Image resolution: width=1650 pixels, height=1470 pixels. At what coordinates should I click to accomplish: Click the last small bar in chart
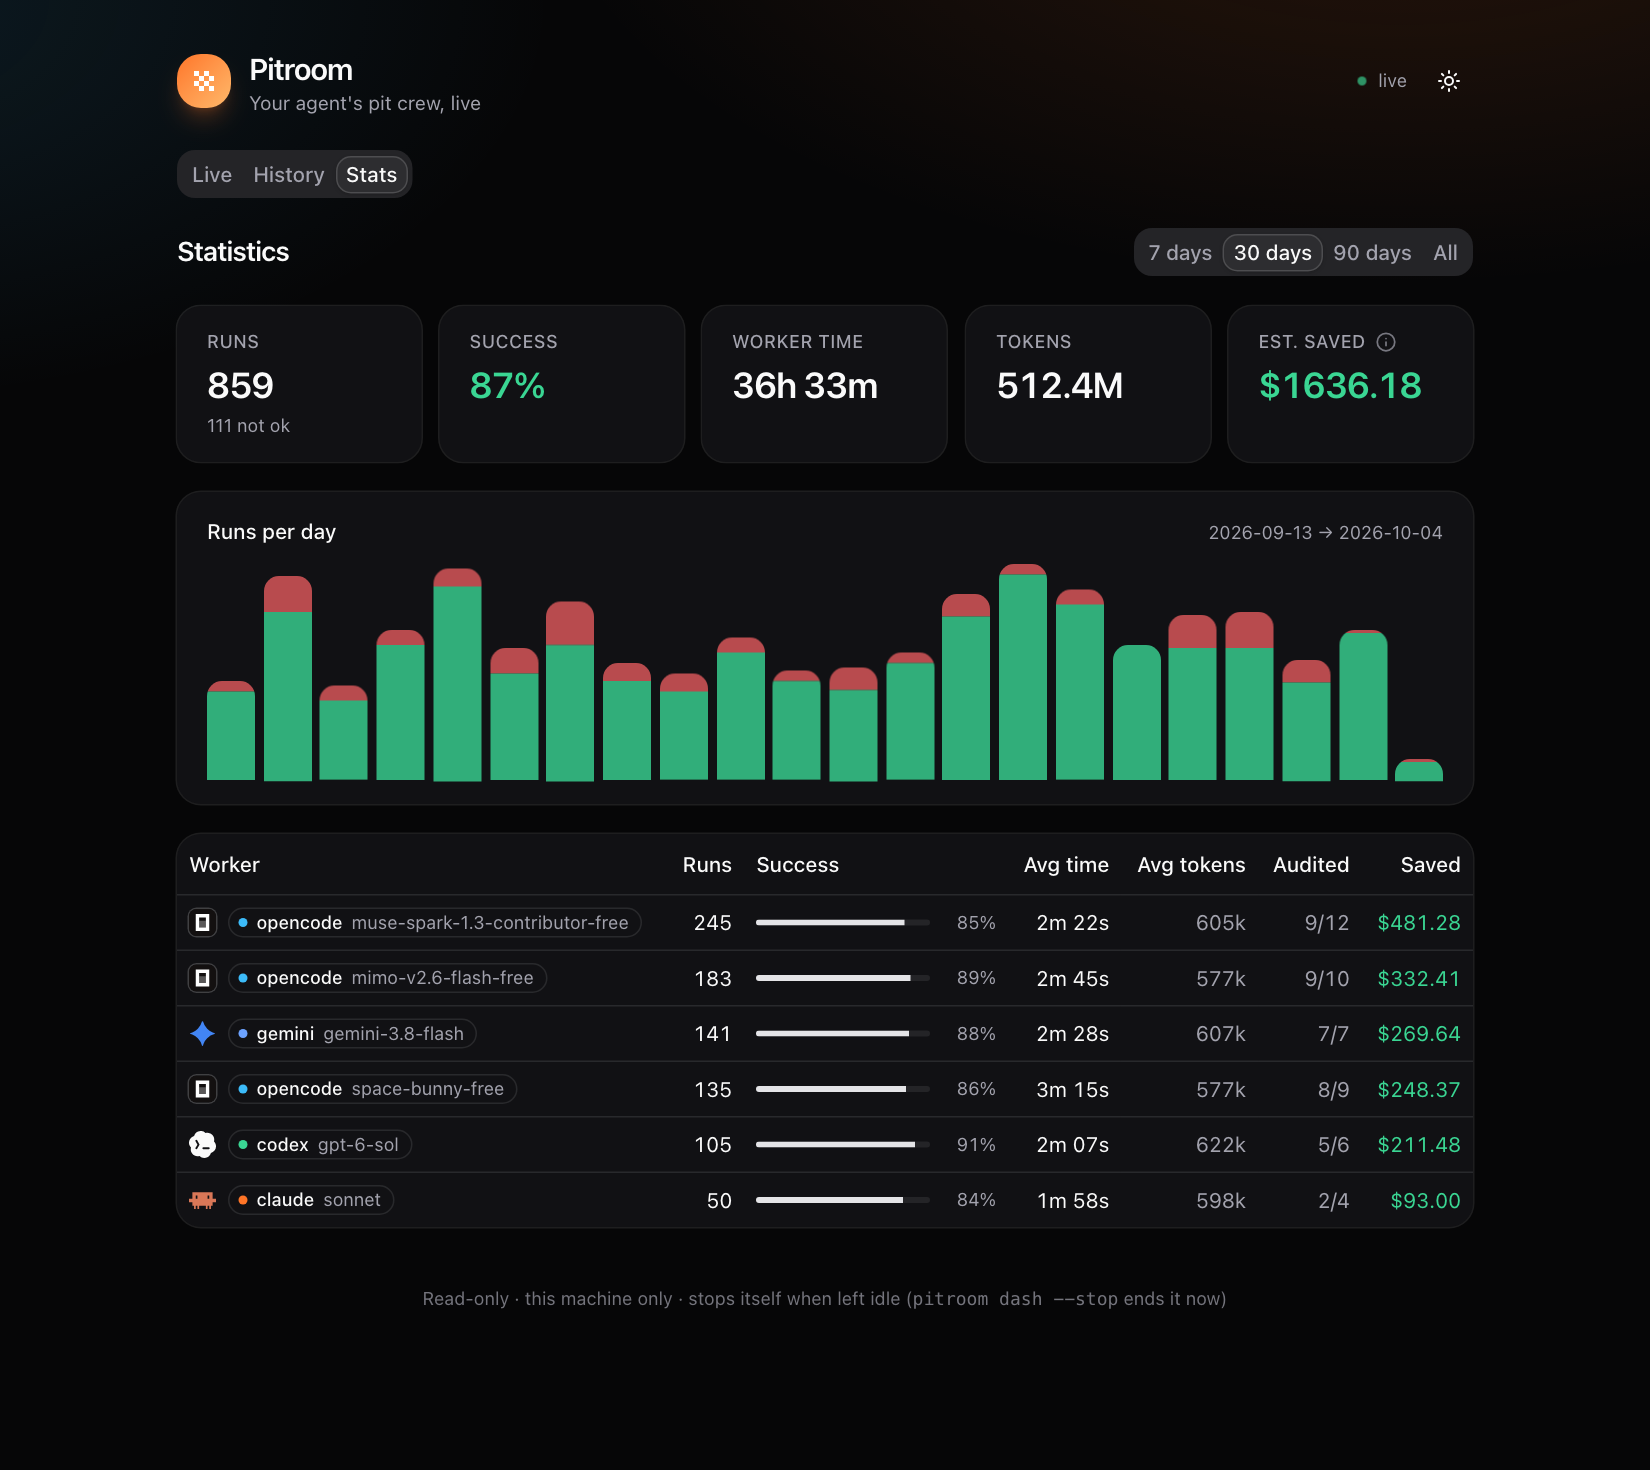[x=1419, y=770]
